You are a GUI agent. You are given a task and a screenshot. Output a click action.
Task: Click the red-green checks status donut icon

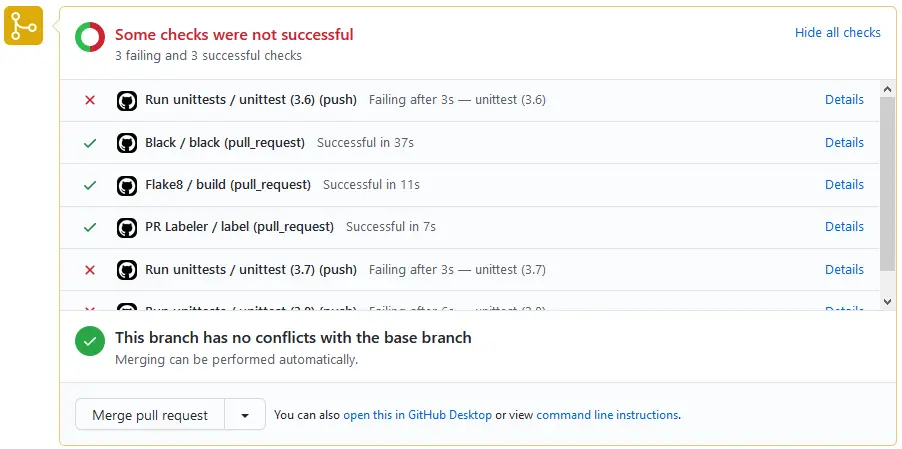point(90,38)
